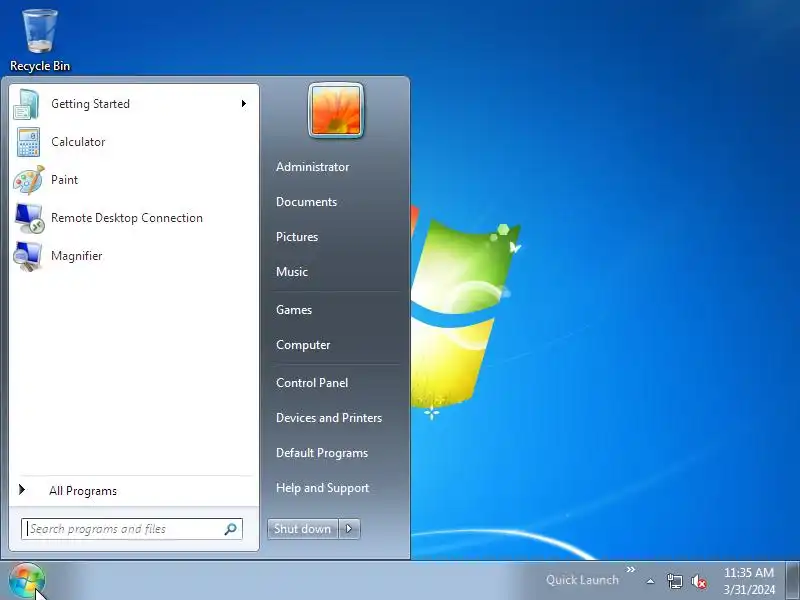Image resolution: width=800 pixels, height=600 pixels.
Task: Open Paint via its palette icon
Action: click(x=28, y=180)
